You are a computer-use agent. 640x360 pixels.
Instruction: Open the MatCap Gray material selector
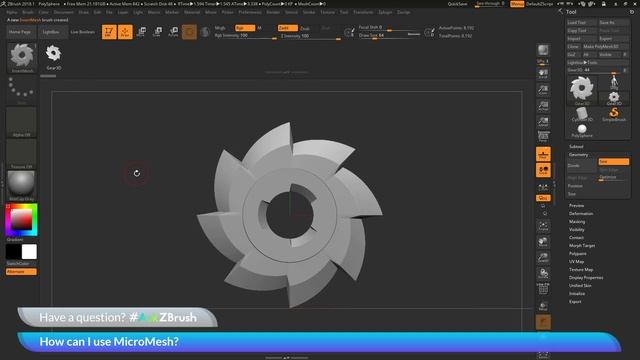pyautogui.click(x=21, y=186)
